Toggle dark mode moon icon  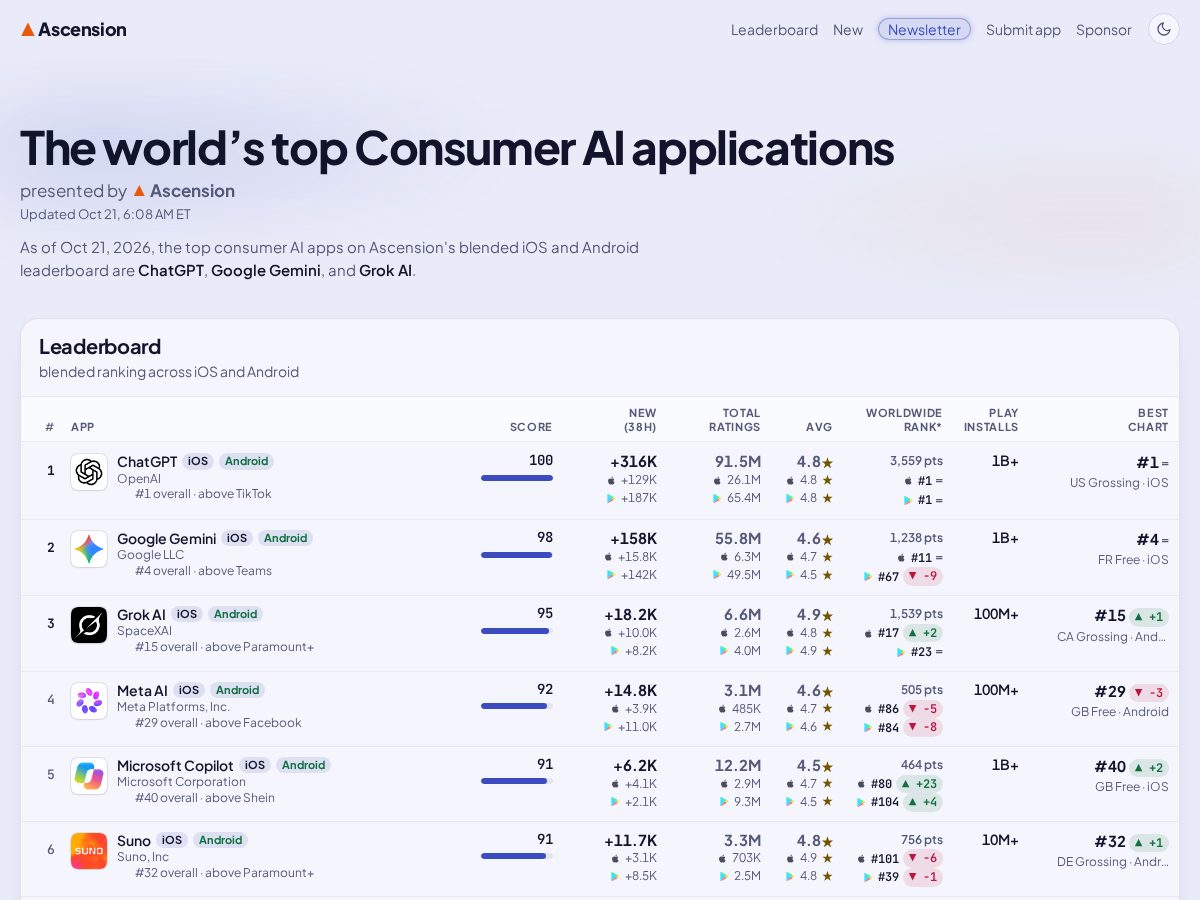pyautogui.click(x=1164, y=29)
